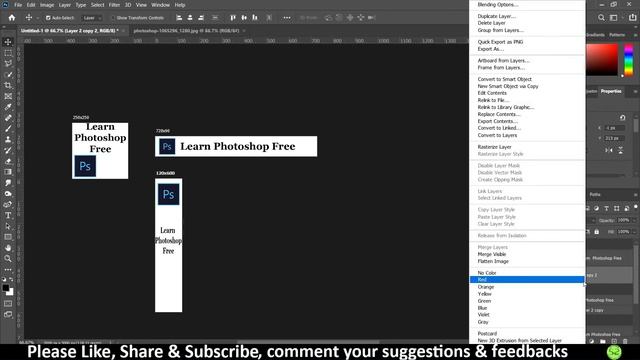Open the Opacity value dropdown arrow
640x360 pixels.
coord(634,220)
